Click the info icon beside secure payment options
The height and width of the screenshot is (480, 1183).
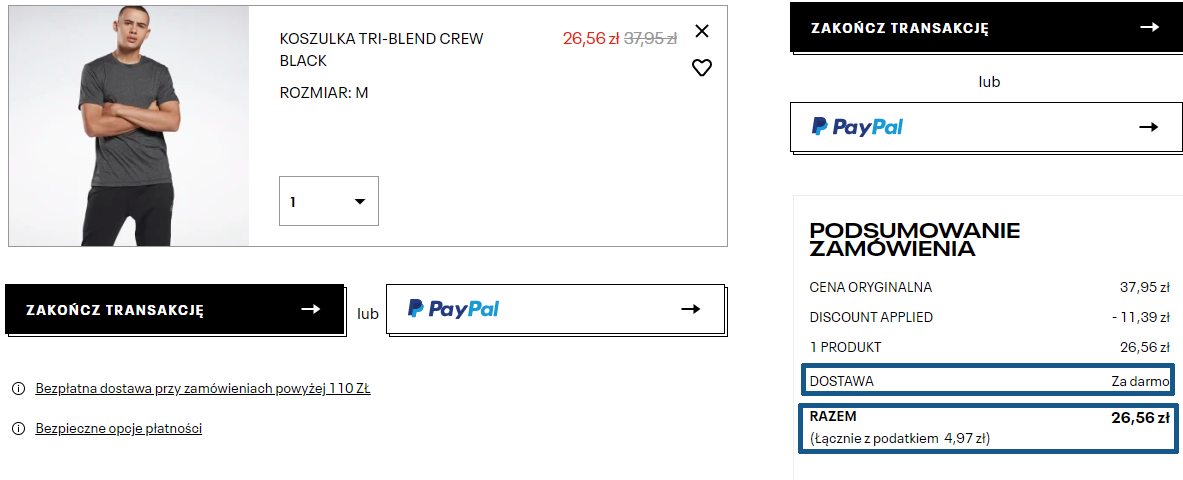18,429
